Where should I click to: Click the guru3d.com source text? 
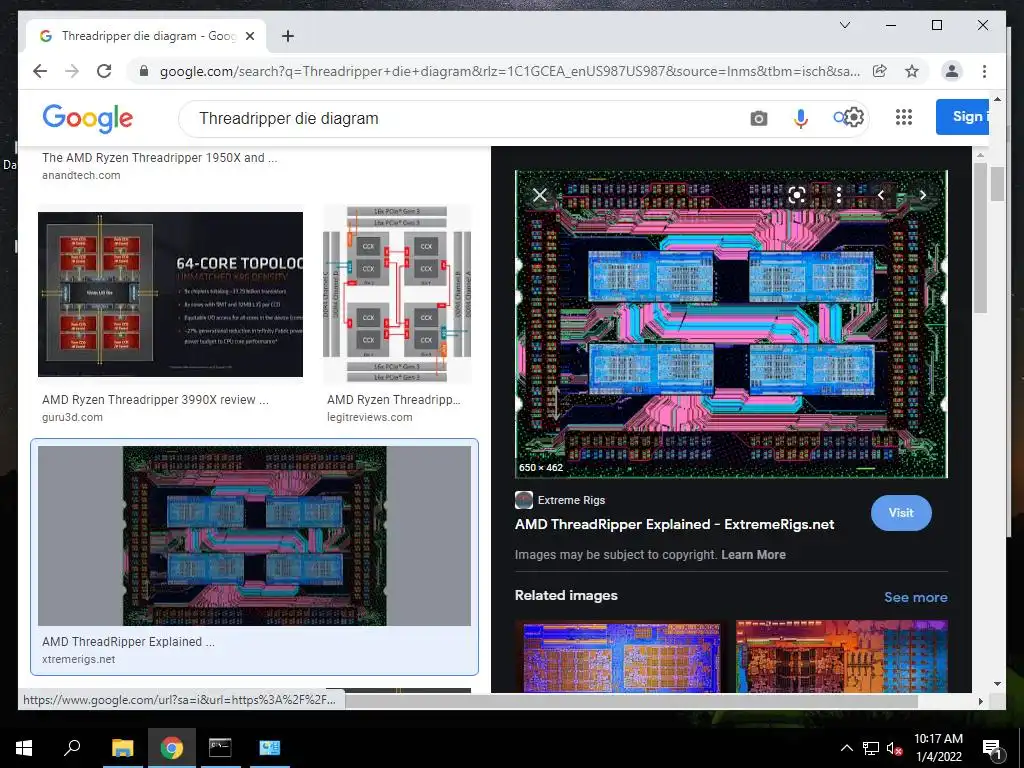click(72, 417)
